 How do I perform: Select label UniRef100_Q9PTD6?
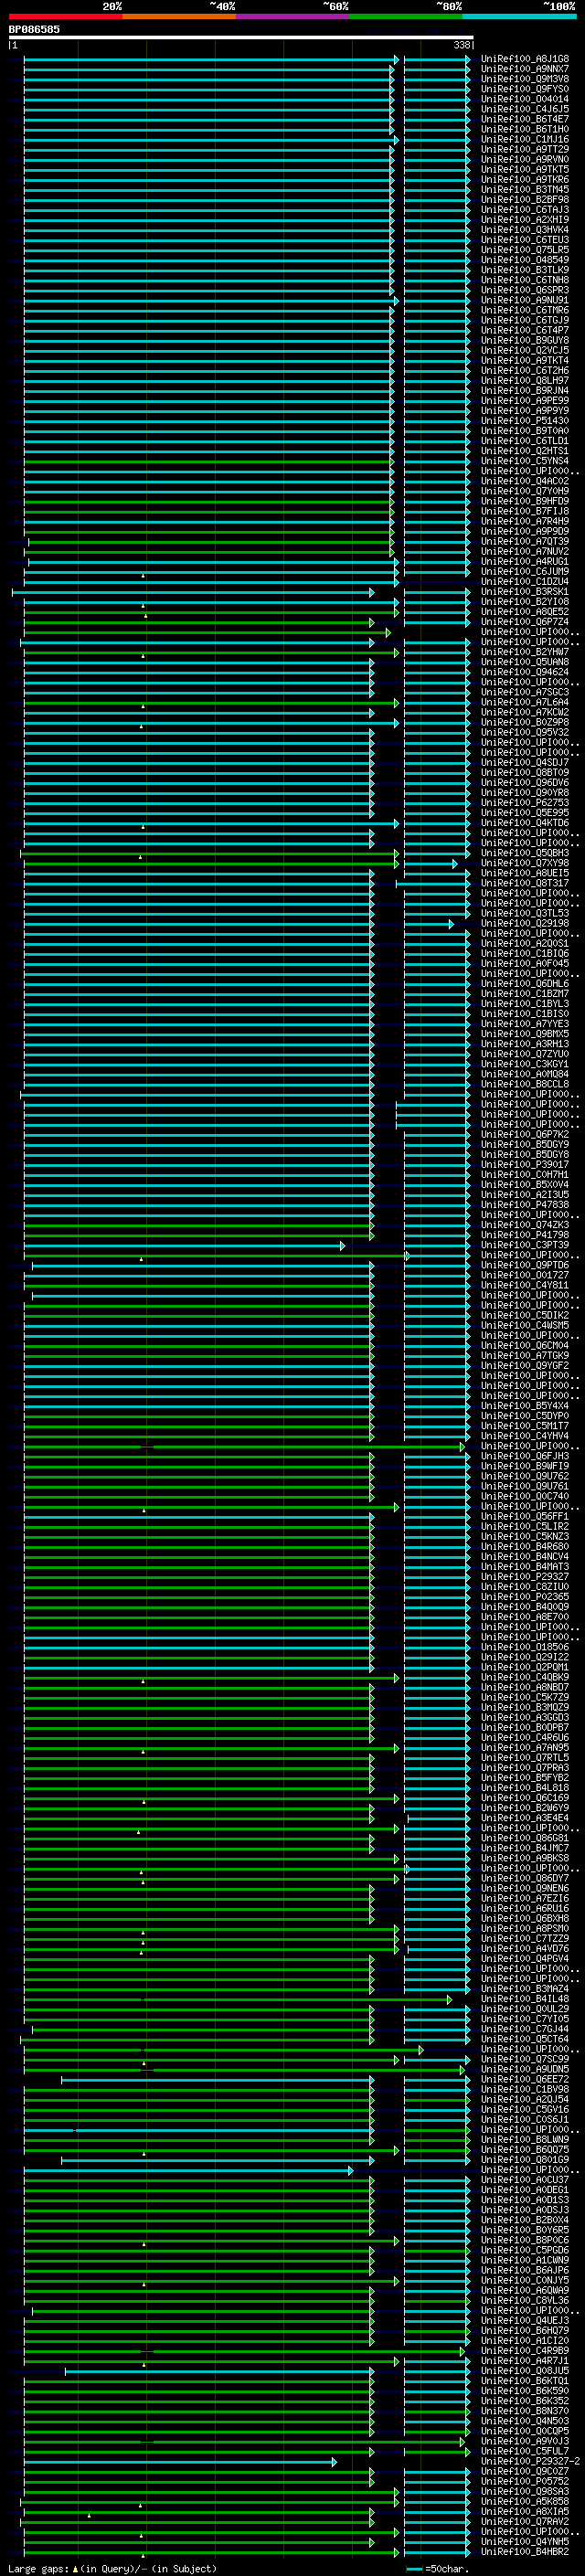tap(524, 1265)
